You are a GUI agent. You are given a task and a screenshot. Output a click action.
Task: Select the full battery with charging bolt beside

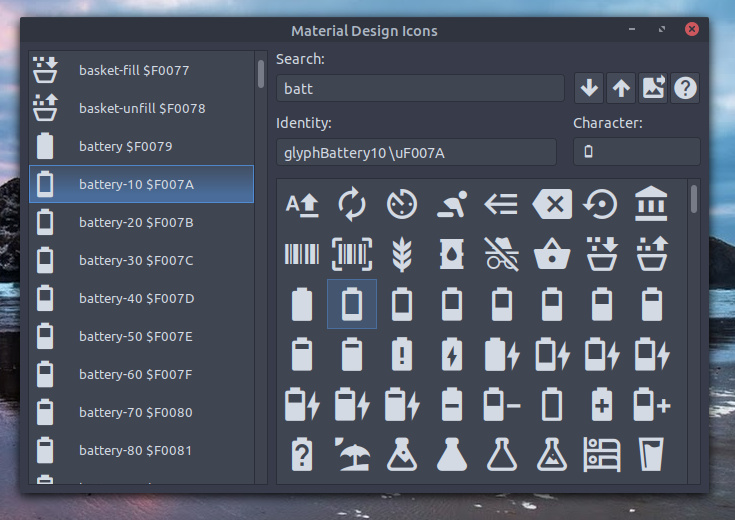(x=502, y=354)
